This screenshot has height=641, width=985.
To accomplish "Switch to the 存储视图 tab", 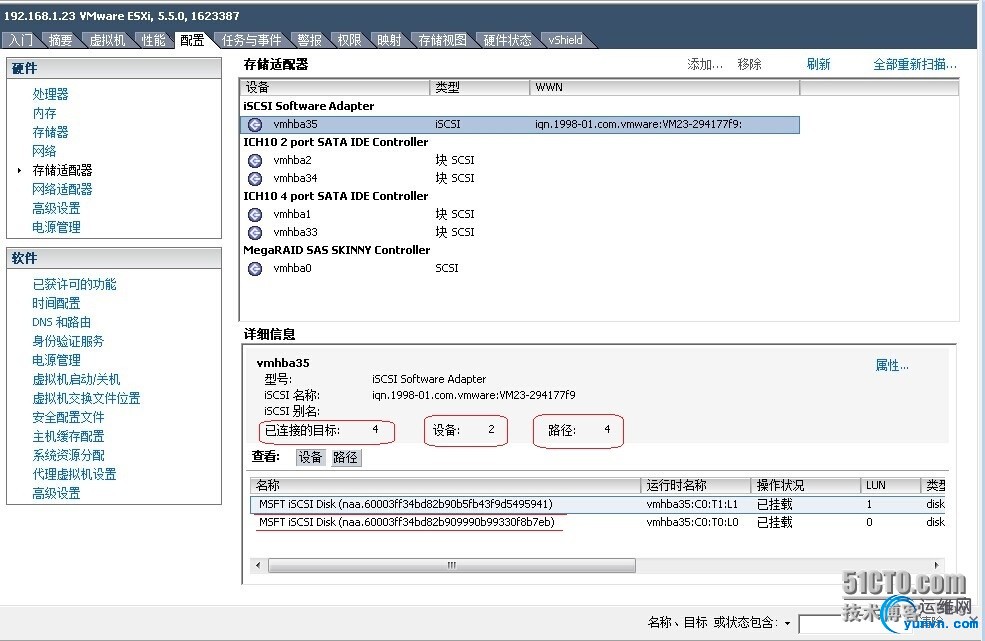I will (442, 40).
